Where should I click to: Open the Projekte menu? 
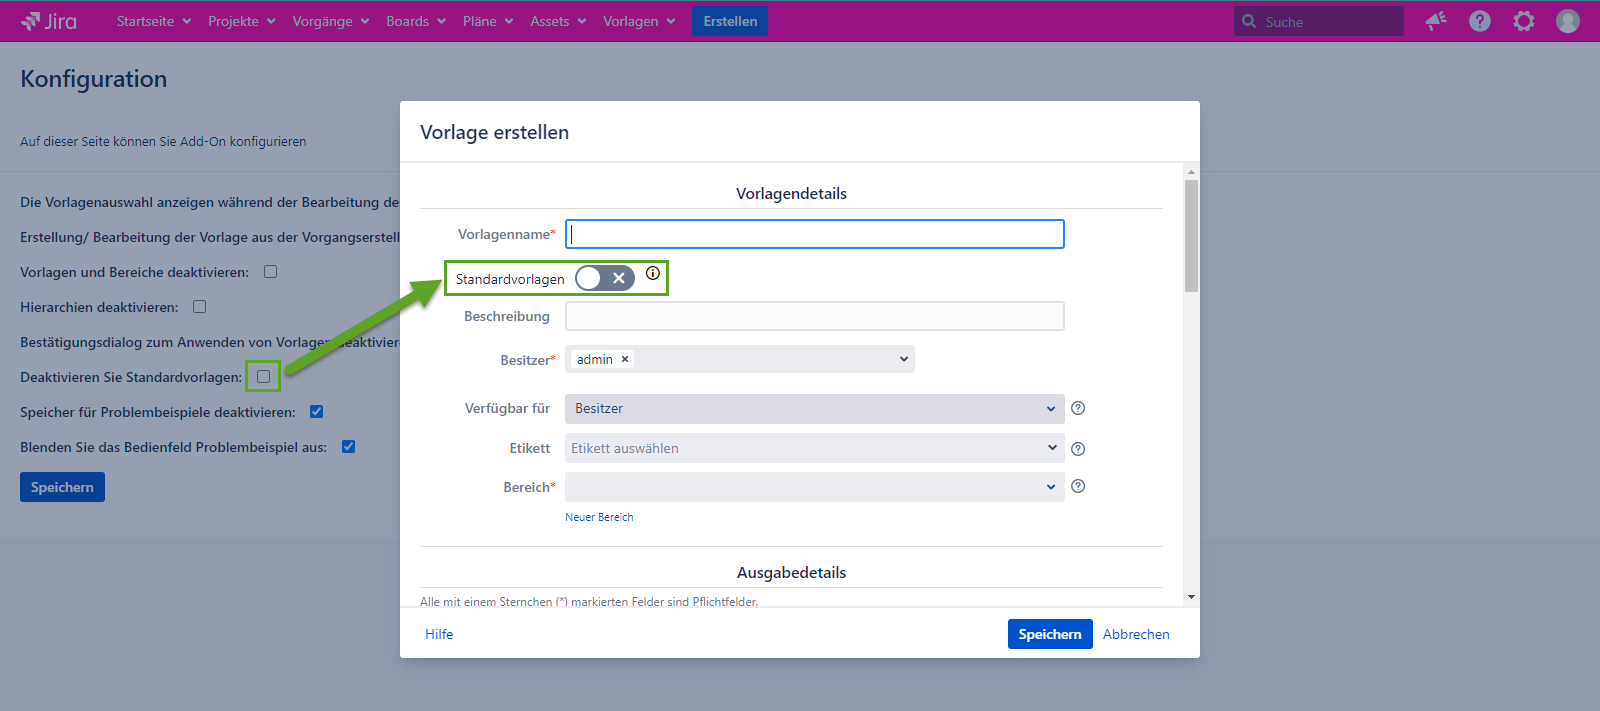tap(241, 21)
